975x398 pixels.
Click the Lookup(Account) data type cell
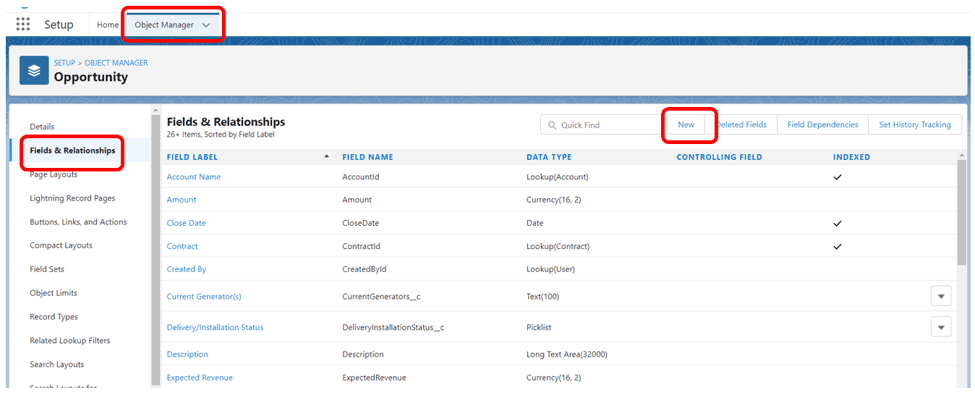(x=557, y=177)
